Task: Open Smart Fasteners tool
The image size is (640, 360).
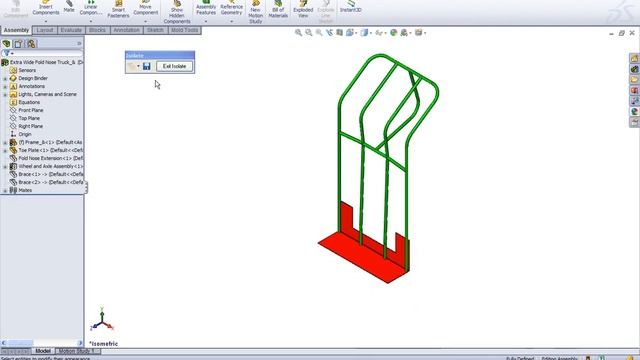Action: point(118,10)
